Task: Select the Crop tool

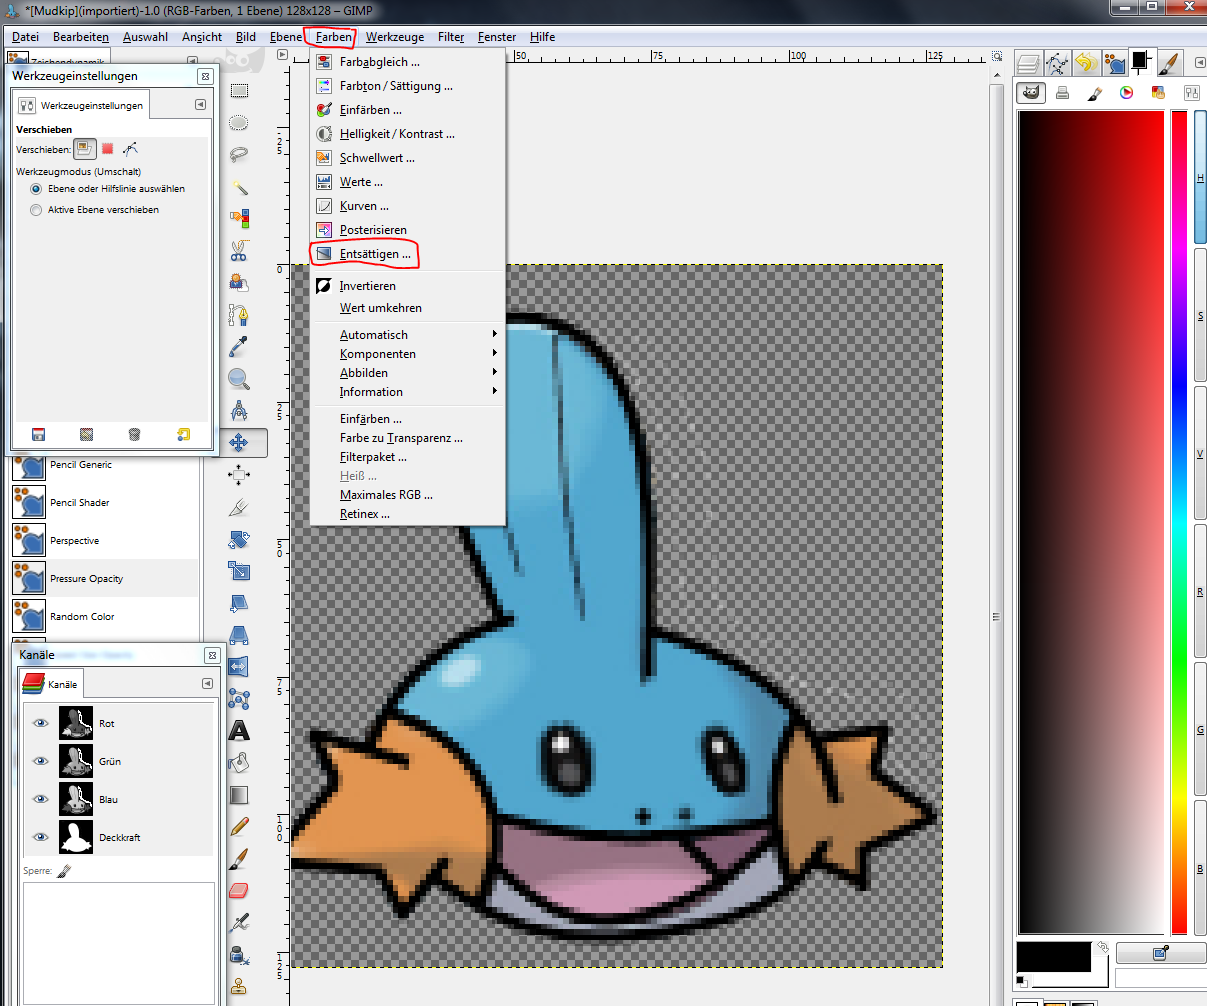Action: pos(239,507)
